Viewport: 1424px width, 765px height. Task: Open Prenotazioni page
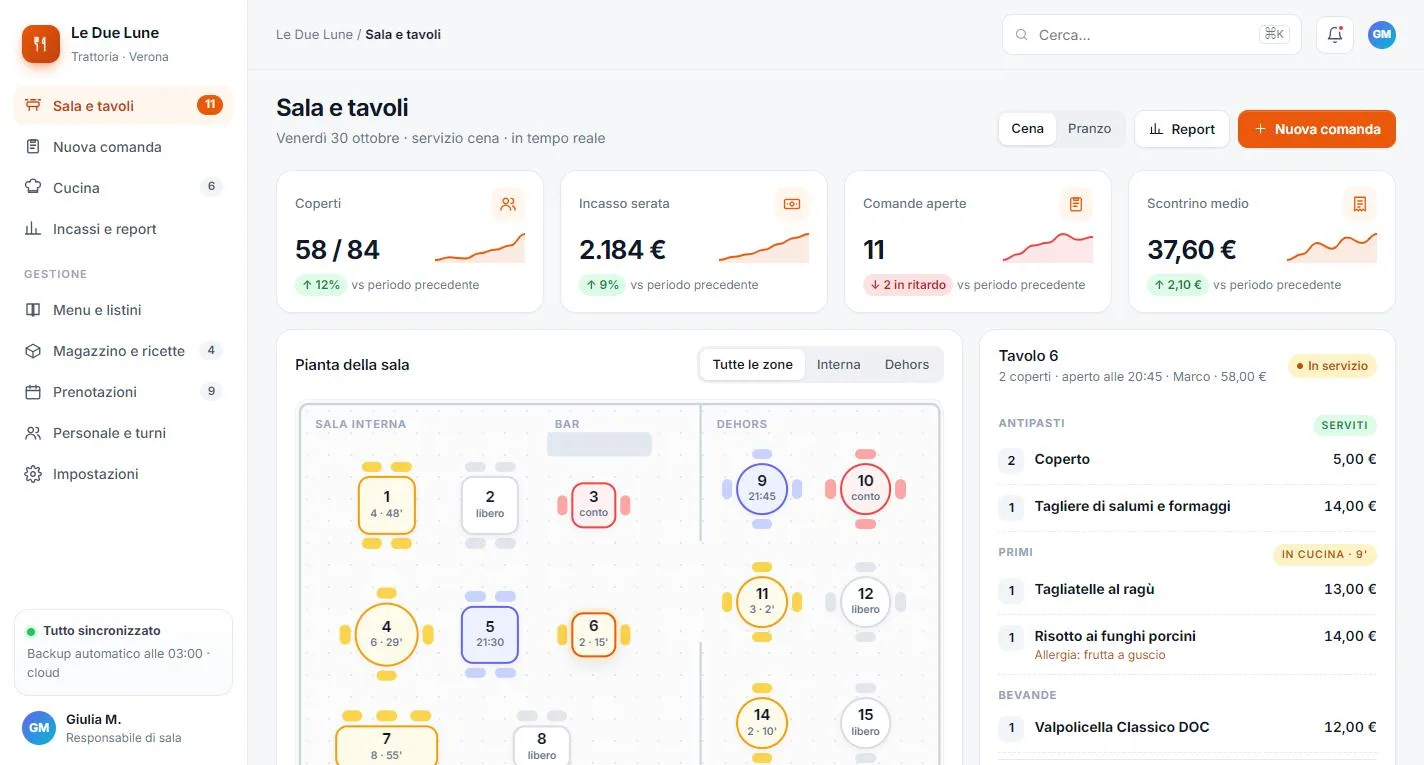[123, 392]
